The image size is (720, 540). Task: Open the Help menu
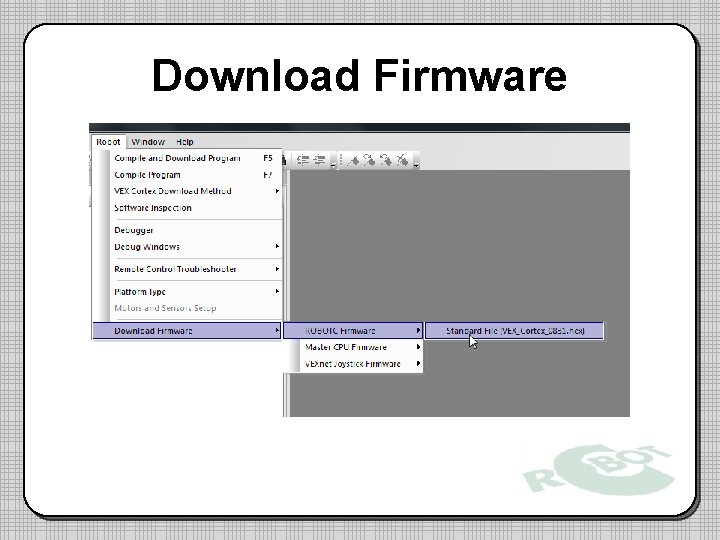[x=185, y=142]
